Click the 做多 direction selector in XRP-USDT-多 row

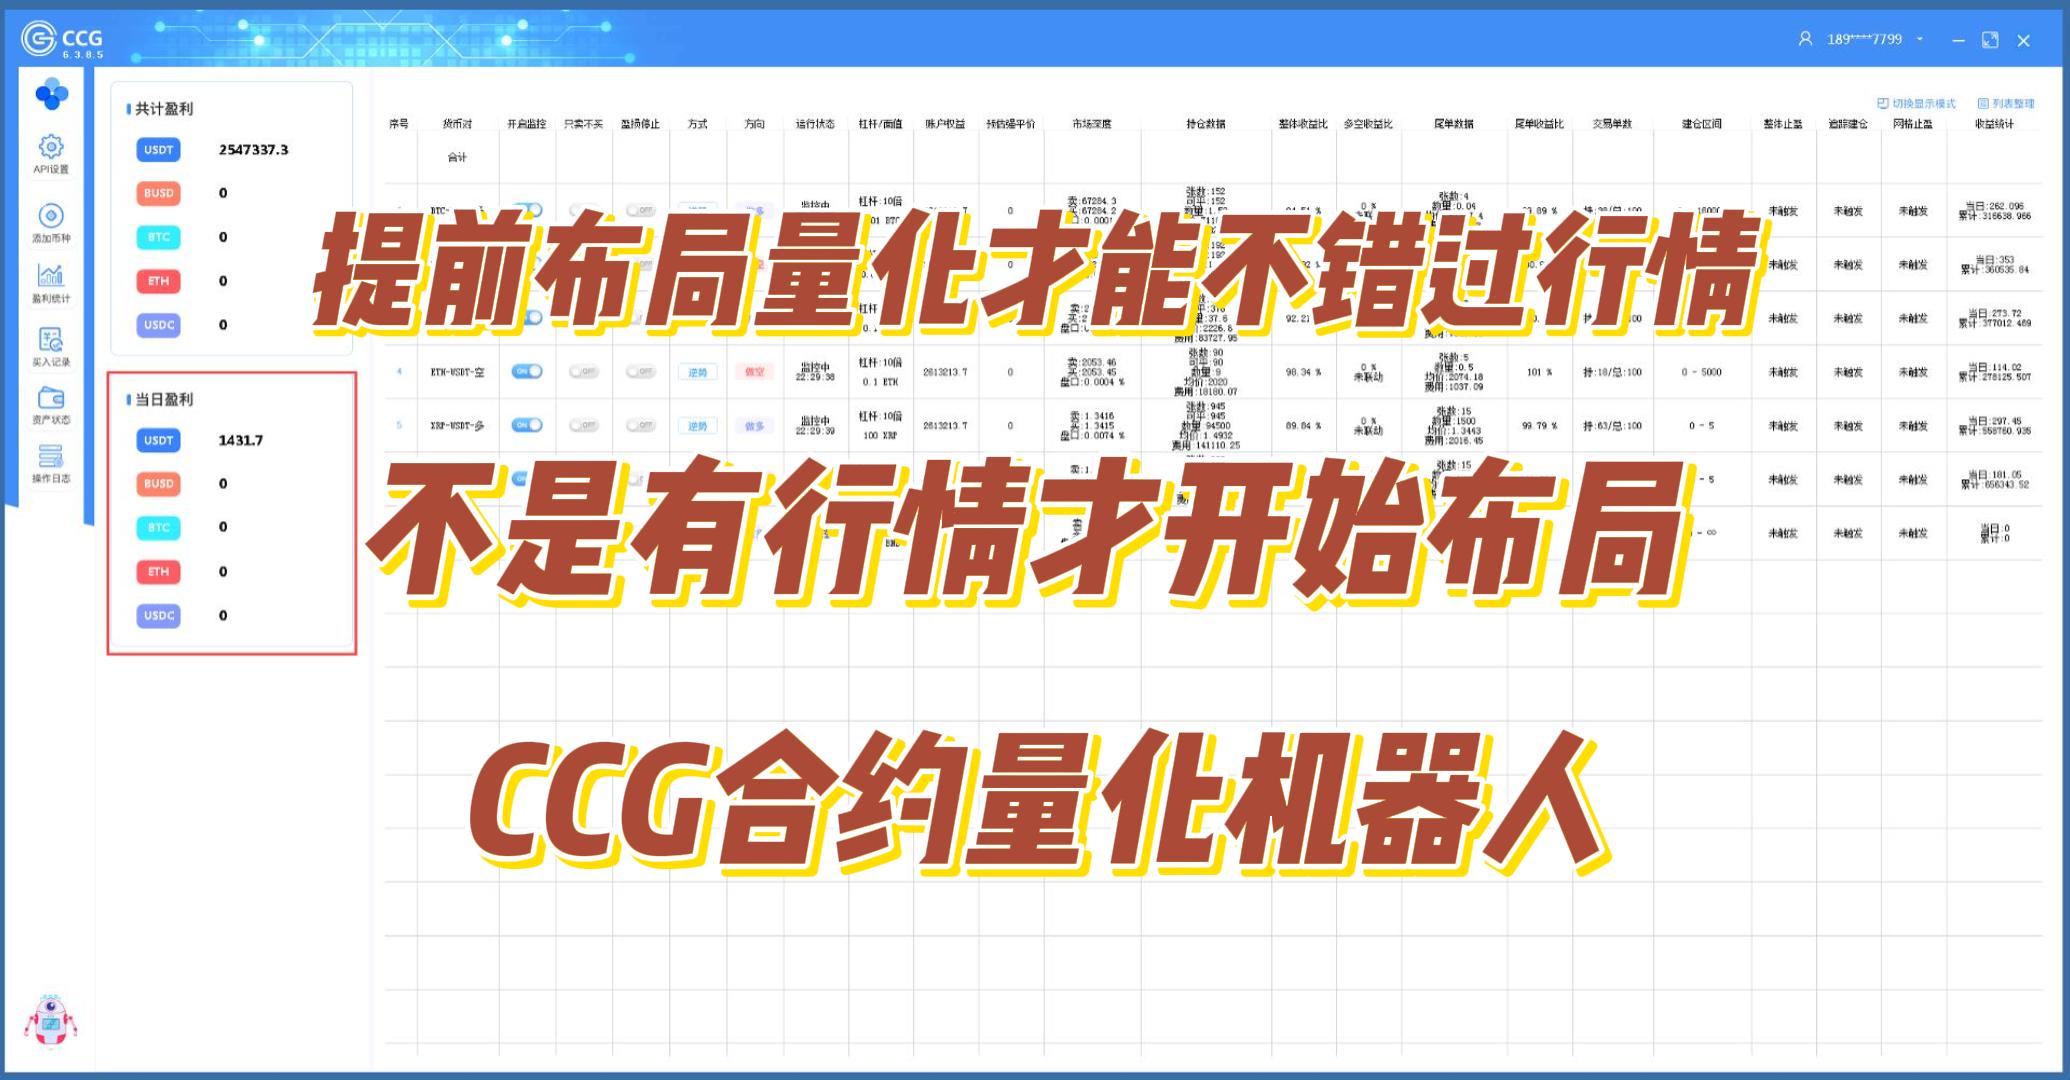tap(754, 426)
